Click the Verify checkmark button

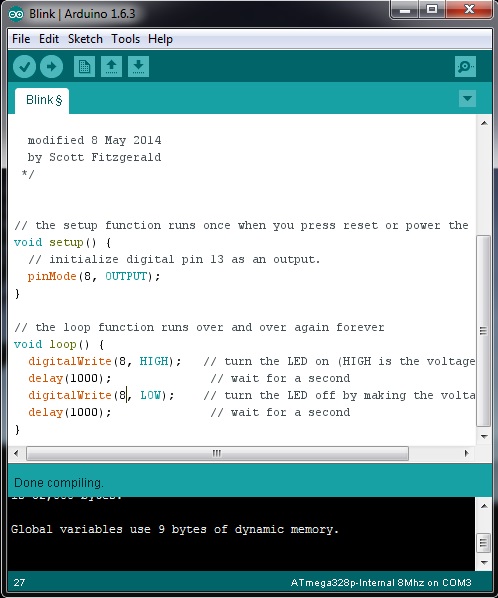point(24,67)
